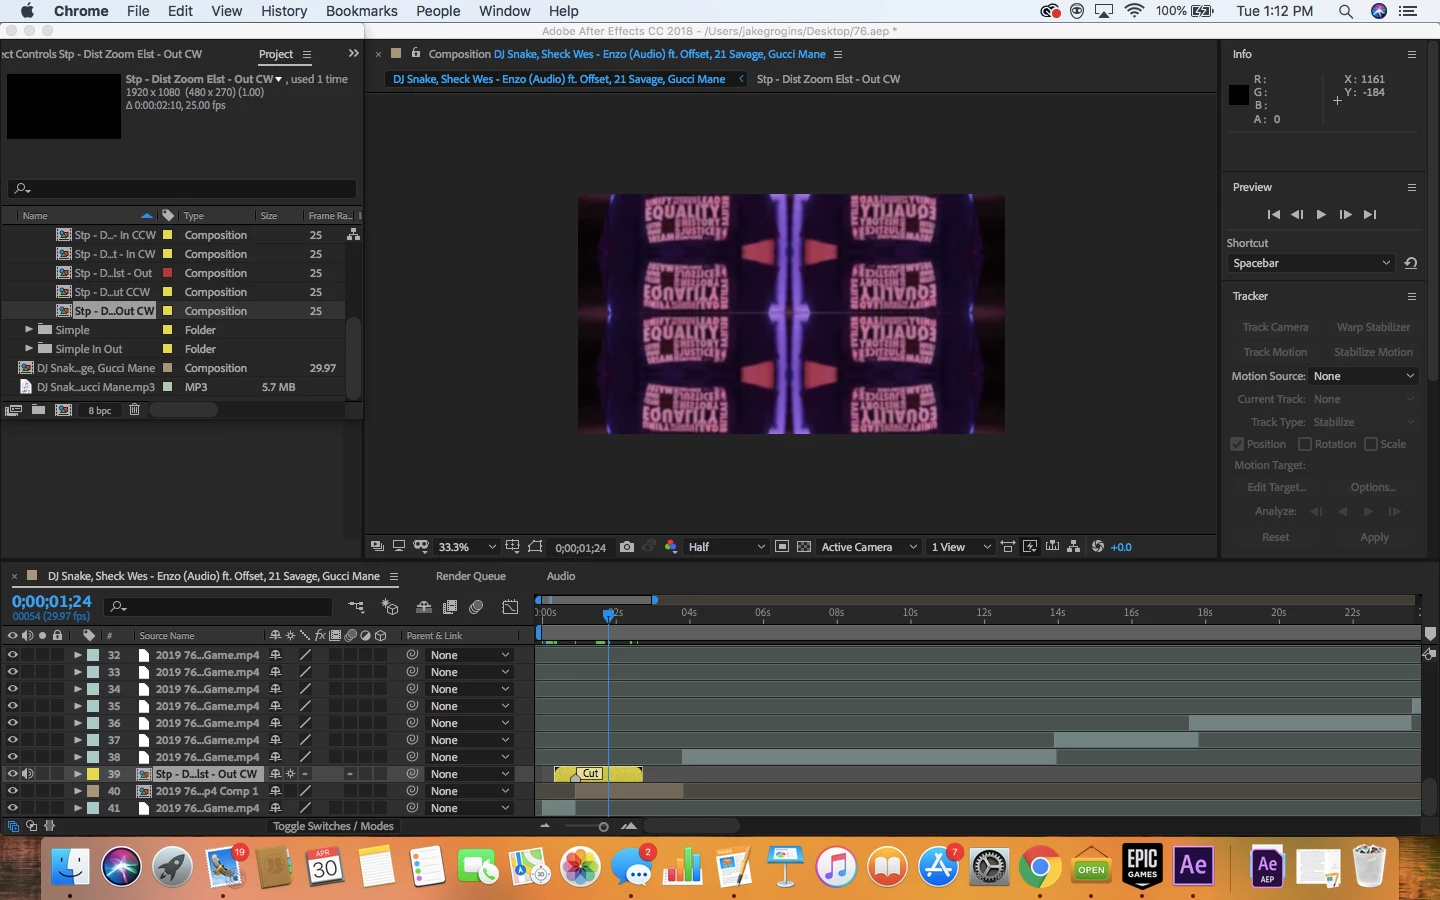Enable the Scale checkbox in Tracker
The height and width of the screenshot is (900, 1440).
1371,444
